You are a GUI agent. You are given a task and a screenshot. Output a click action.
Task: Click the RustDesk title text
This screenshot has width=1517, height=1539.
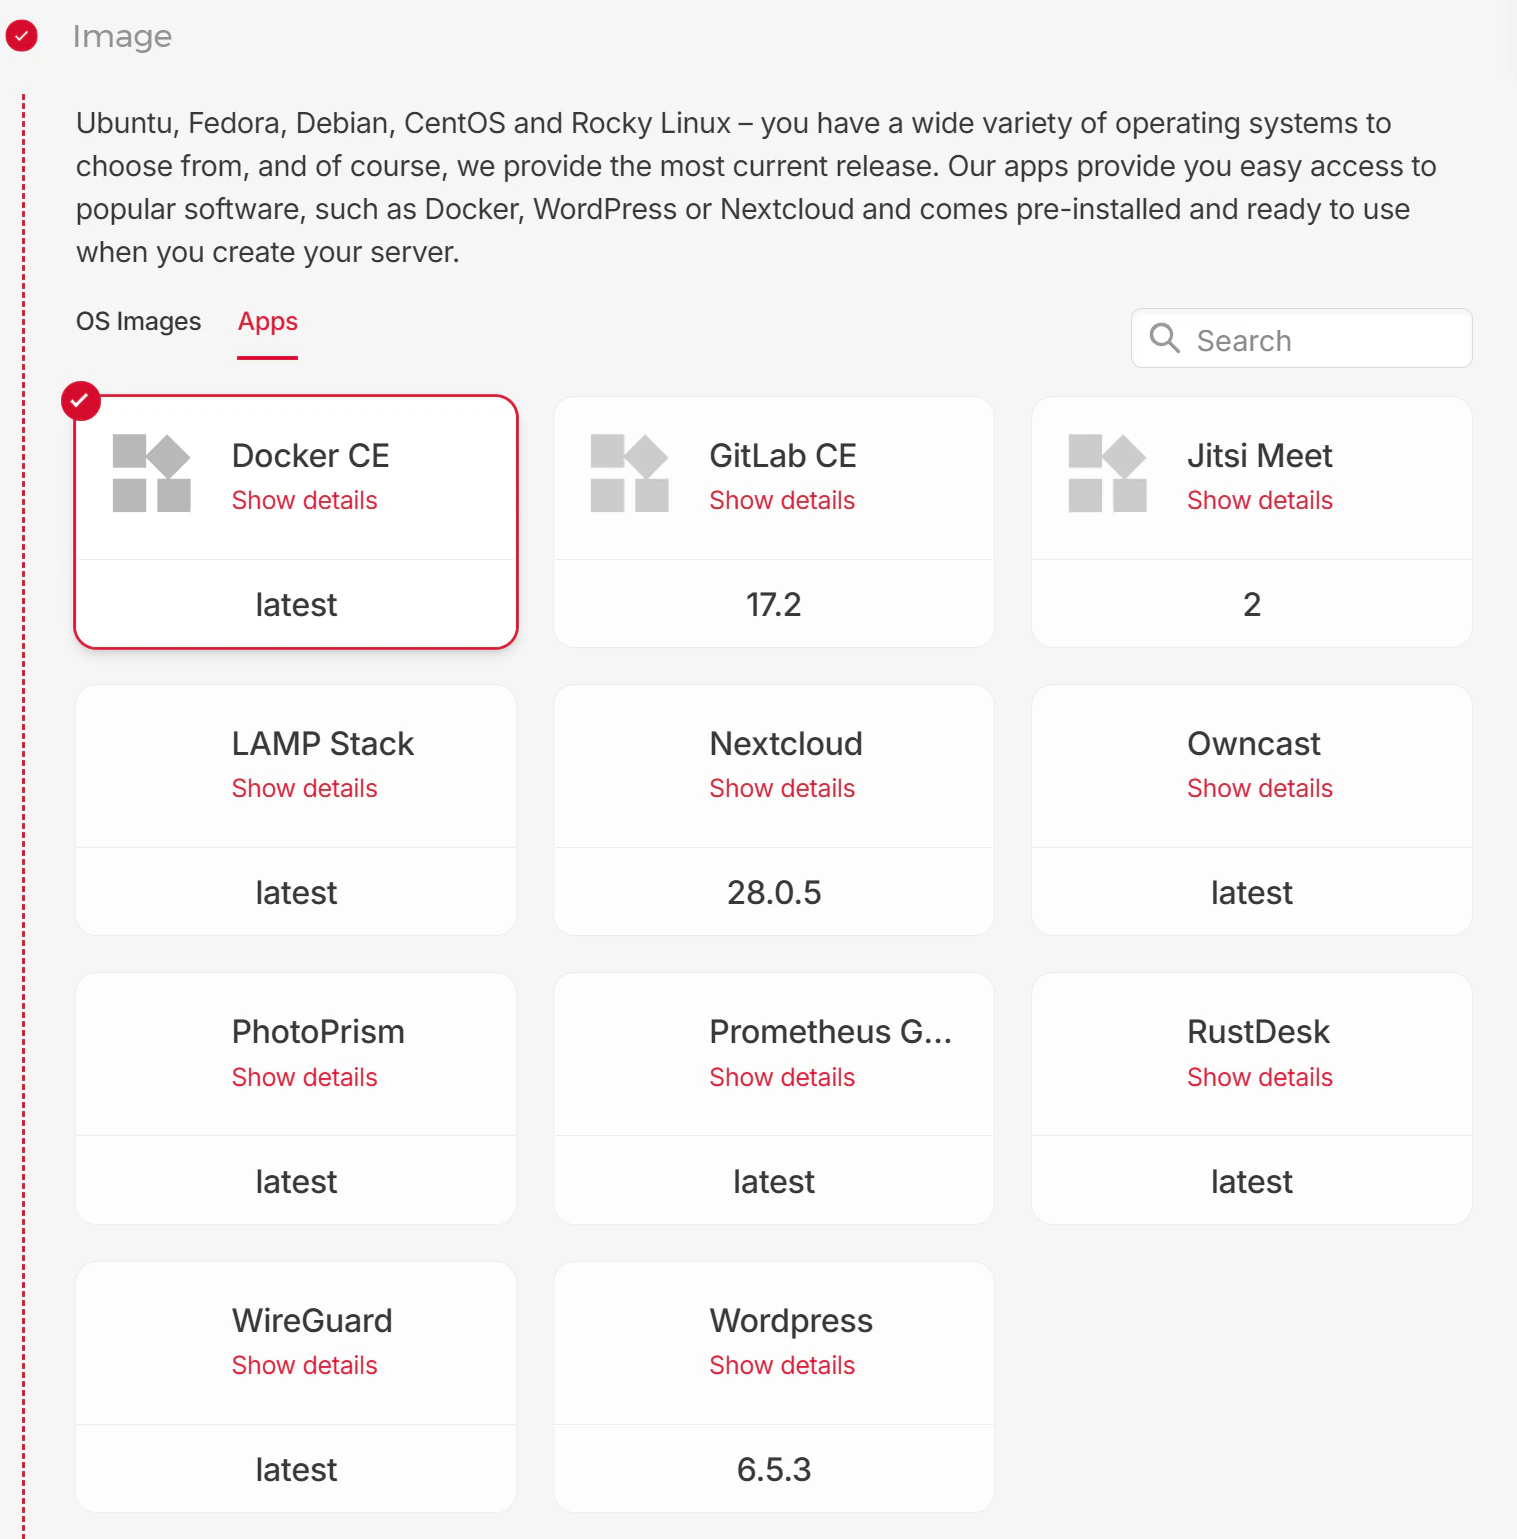[x=1258, y=1031]
